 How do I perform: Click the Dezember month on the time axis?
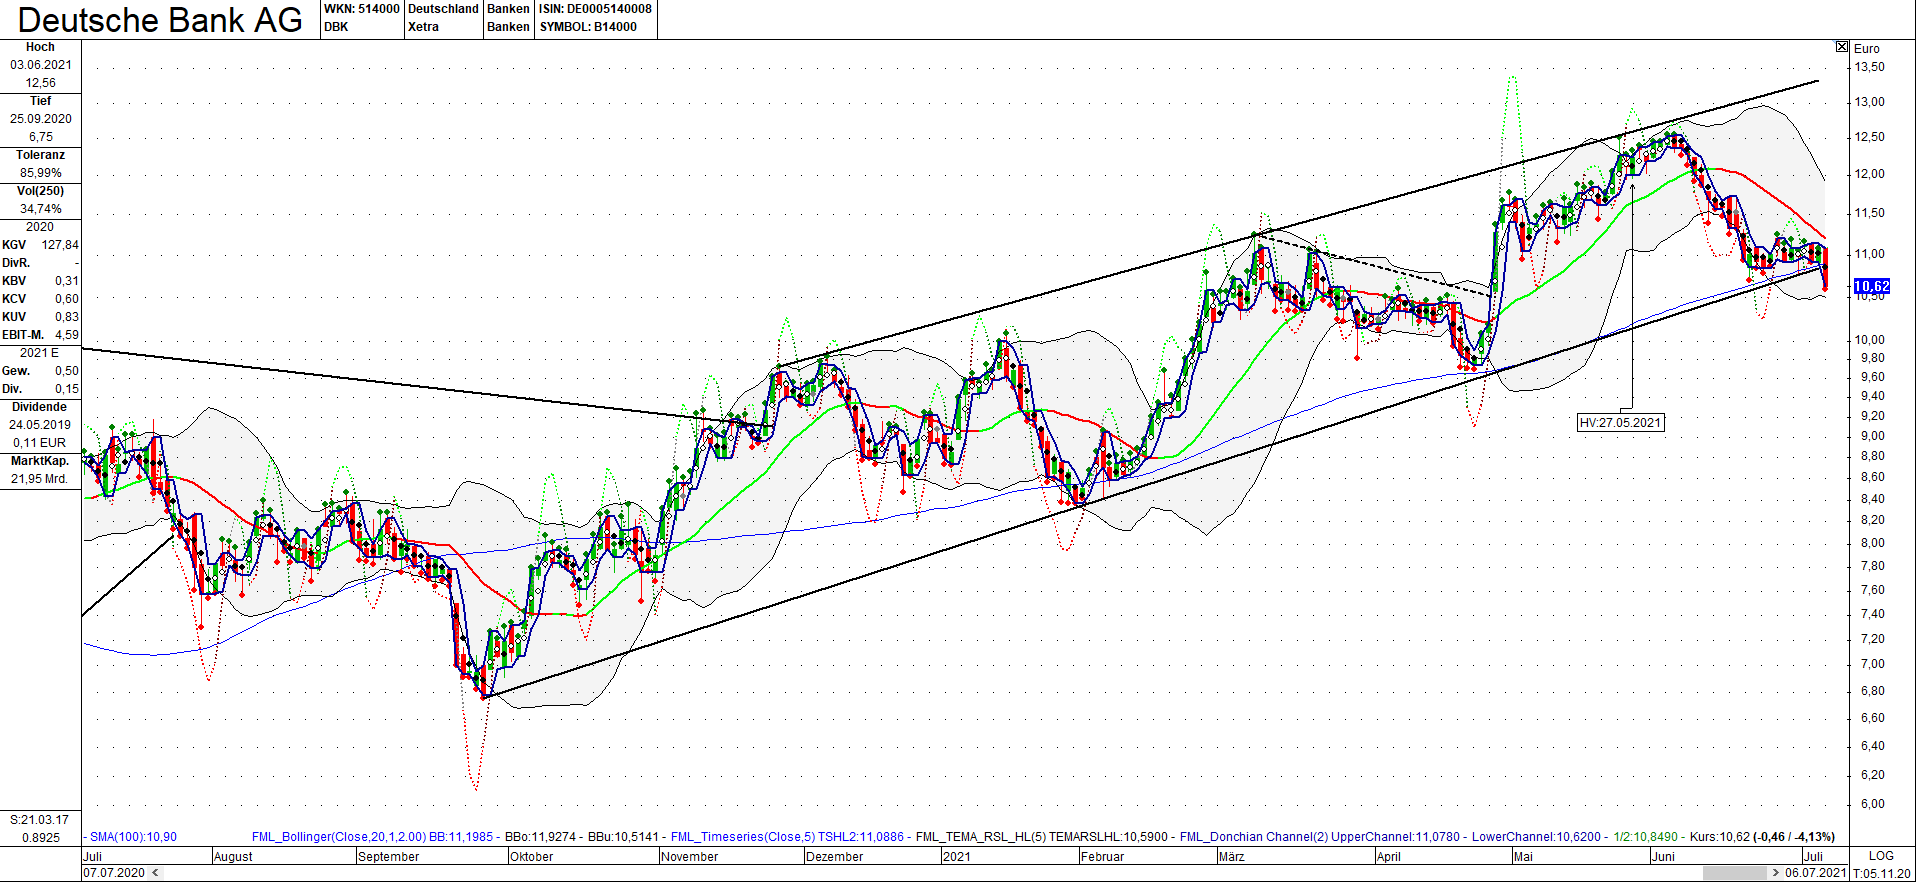[x=834, y=857]
